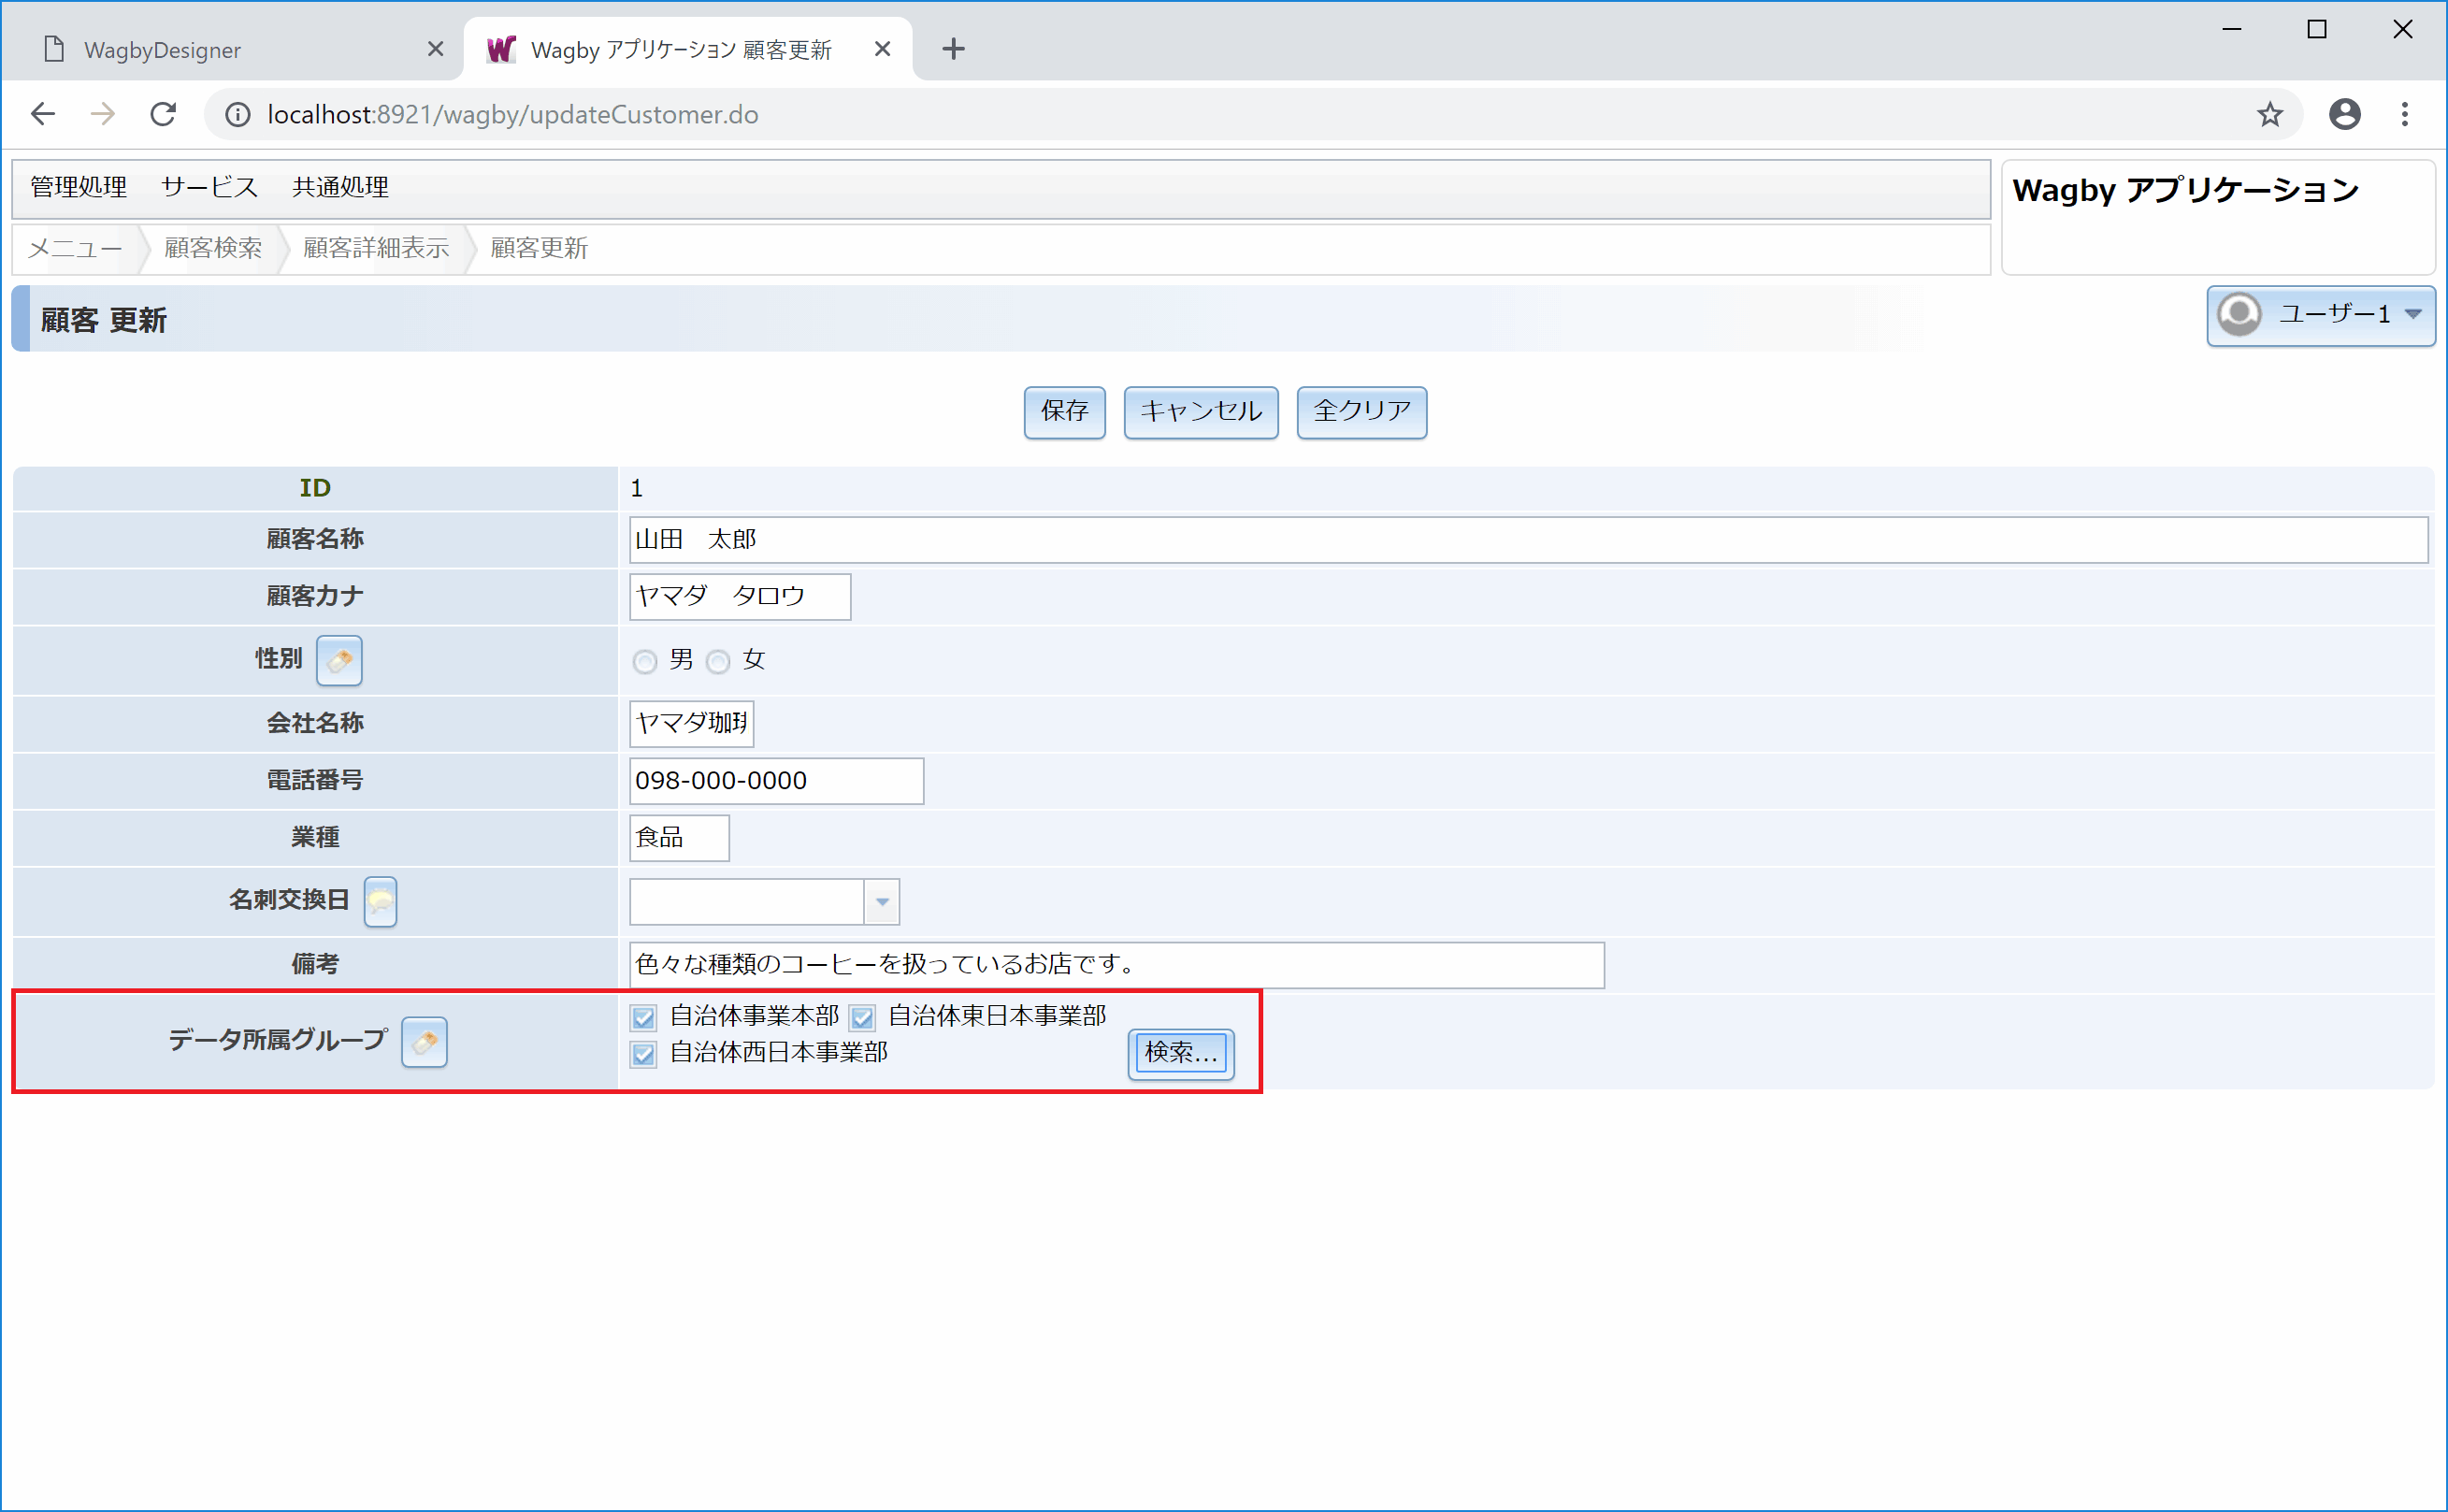The image size is (2448, 1512).
Task: Click the 業種 input containing 食品
Action: pyautogui.click(x=679, y=838)
